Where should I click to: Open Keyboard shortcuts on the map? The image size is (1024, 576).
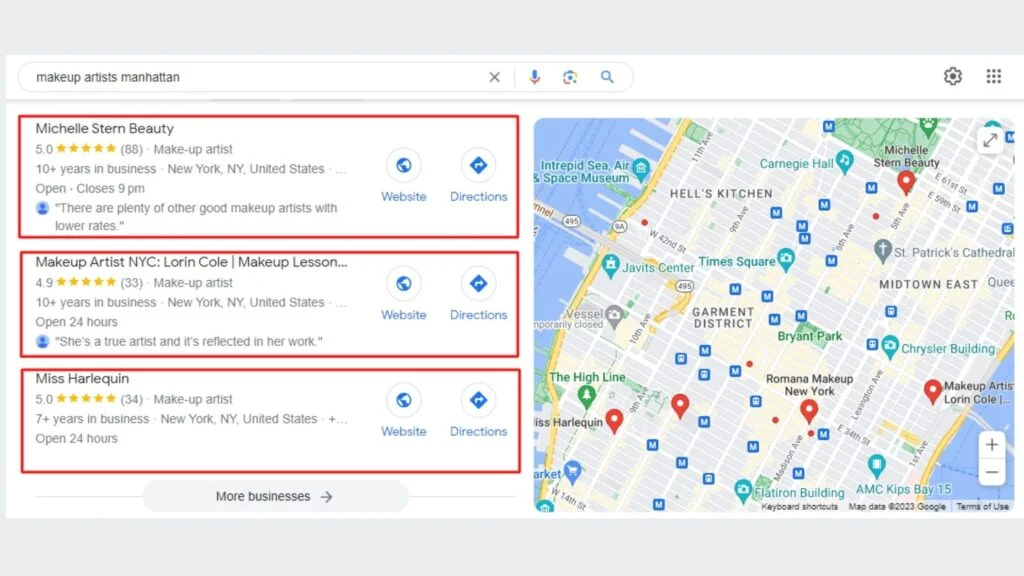coord(799,506)
